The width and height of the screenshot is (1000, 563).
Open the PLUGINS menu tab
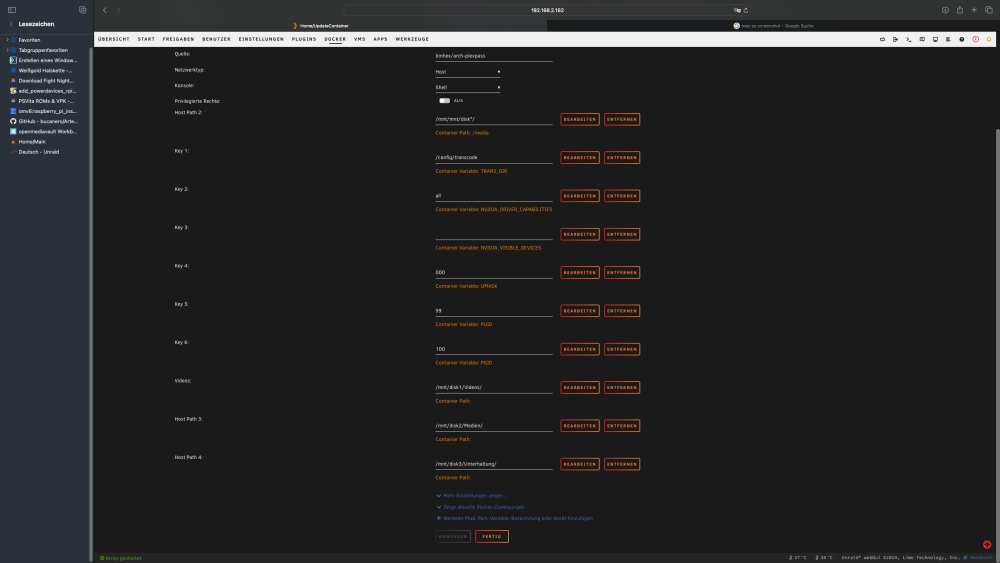pos(304,39)
